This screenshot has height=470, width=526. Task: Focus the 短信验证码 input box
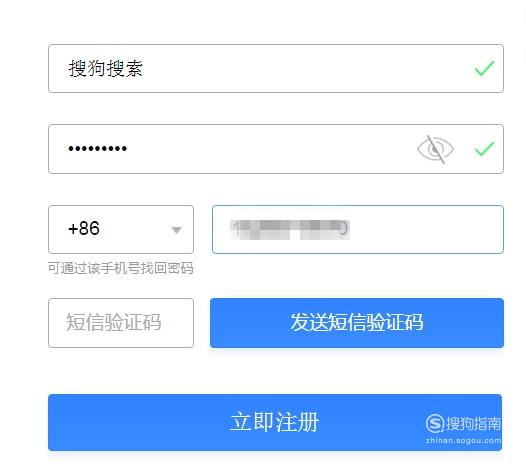click(x=121, y=323)
